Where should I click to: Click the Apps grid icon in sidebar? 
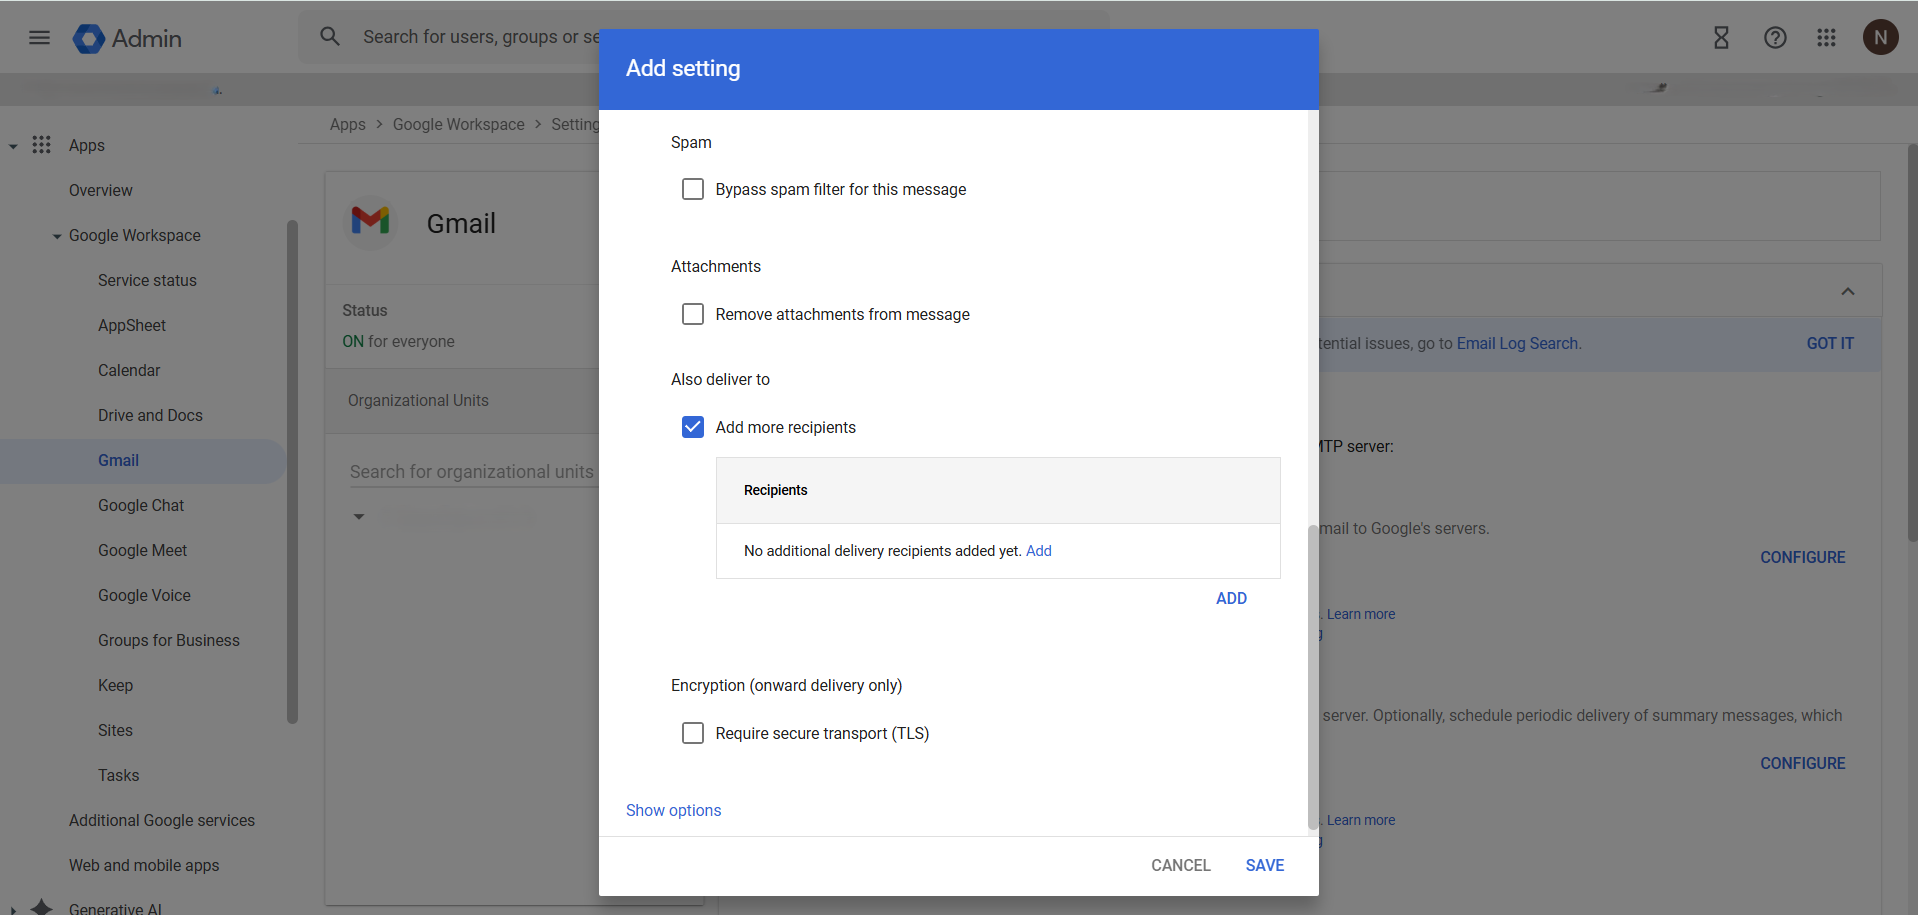pyautogui.click(x=41, y=145)
